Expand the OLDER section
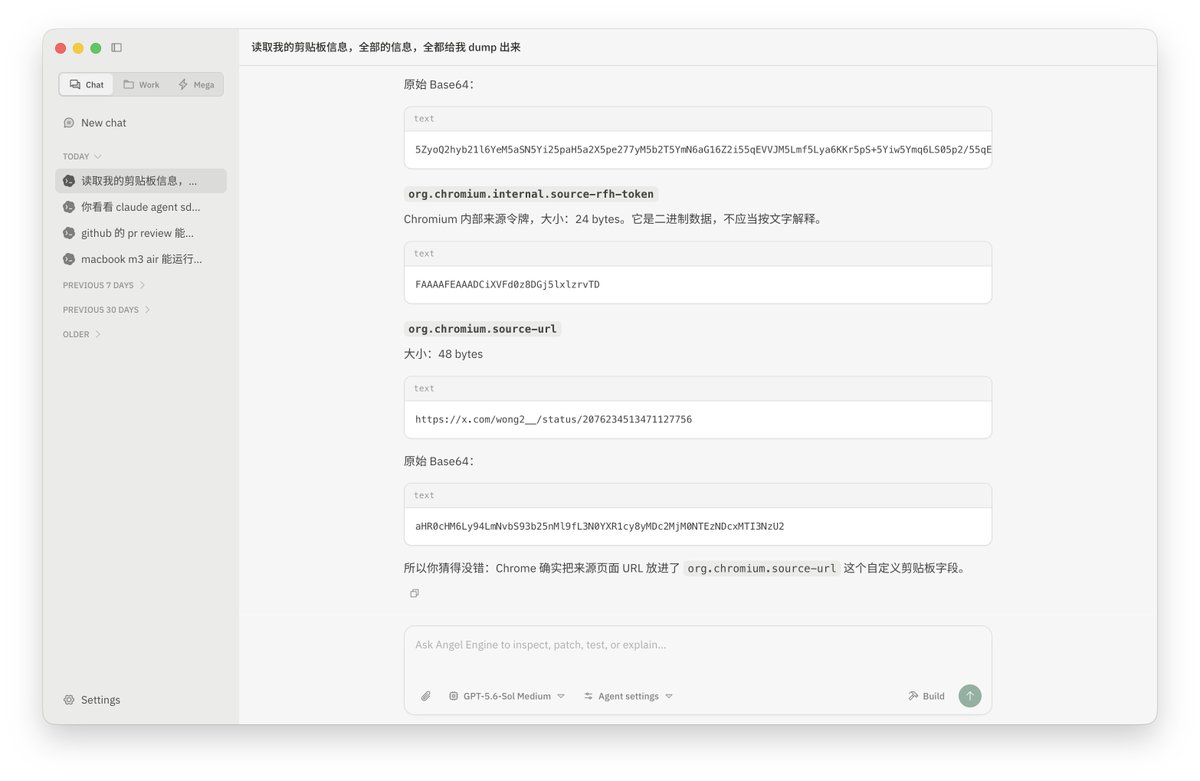Image resolution: width=1200 pixels, height=781 pixels. (82, 335)
